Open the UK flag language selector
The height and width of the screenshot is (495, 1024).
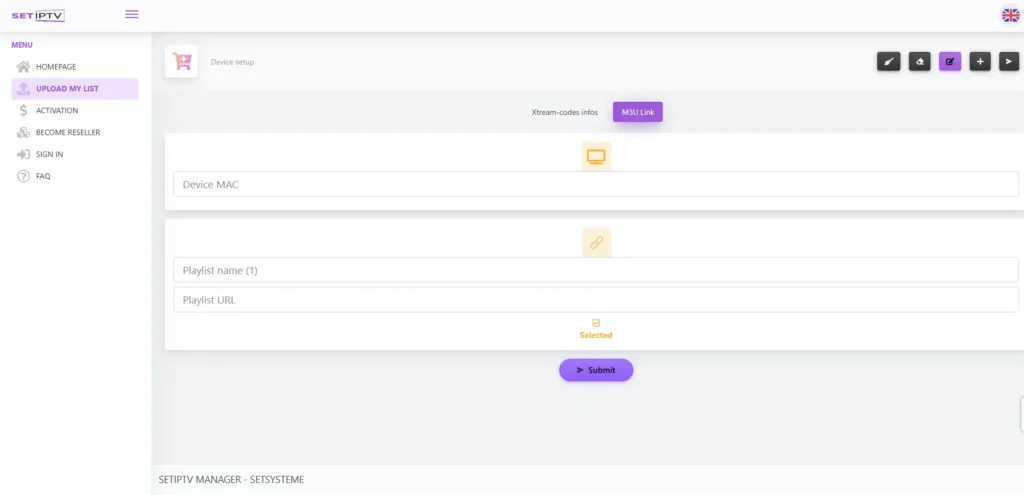(x=1010, y=15)
